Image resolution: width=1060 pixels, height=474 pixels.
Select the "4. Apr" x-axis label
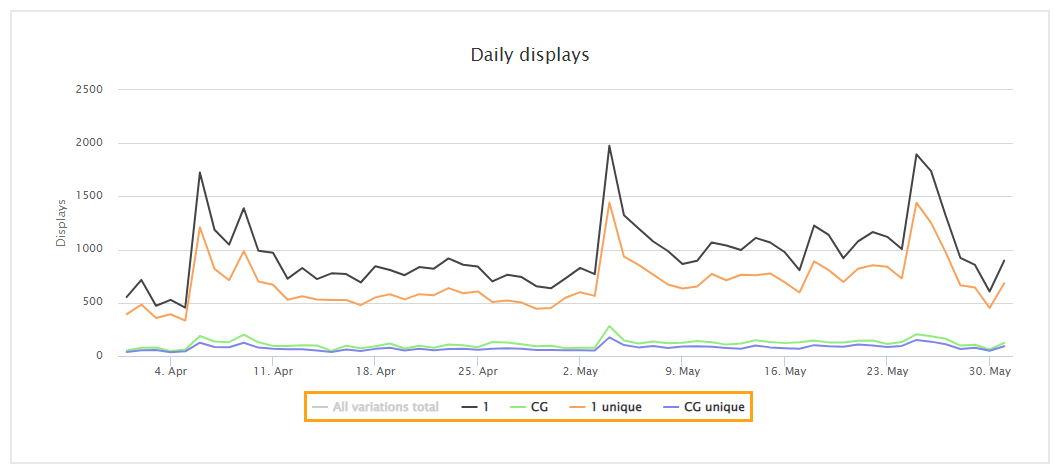[170, 371]
